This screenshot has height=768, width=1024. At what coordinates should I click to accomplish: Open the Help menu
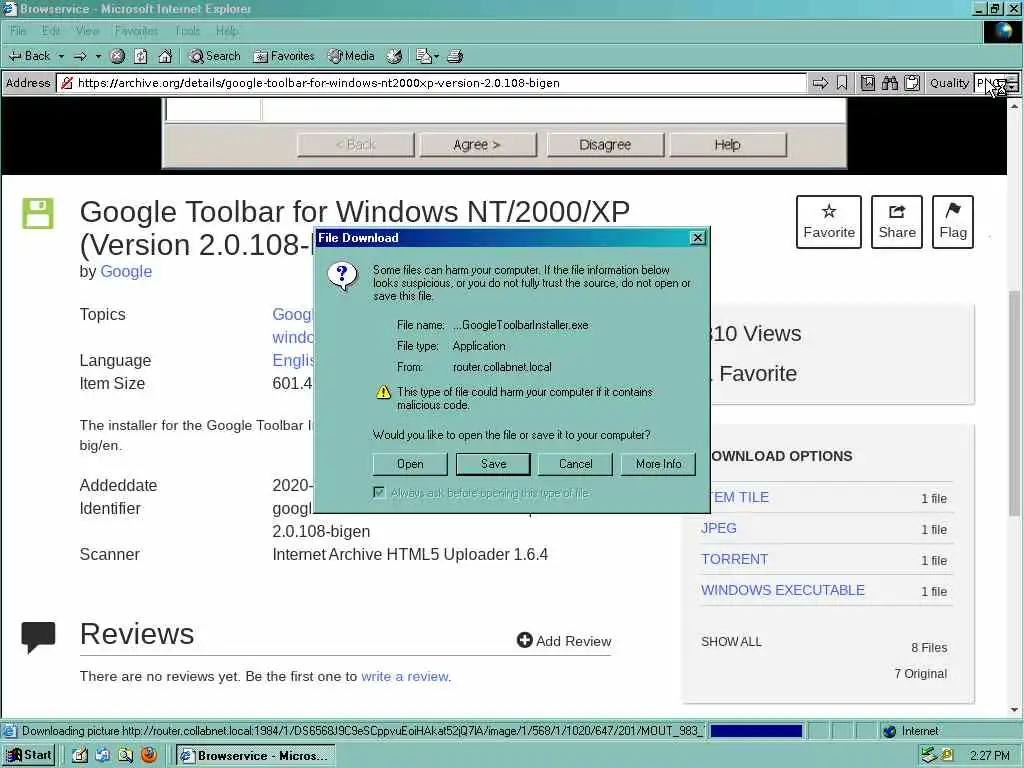point(227,31)
